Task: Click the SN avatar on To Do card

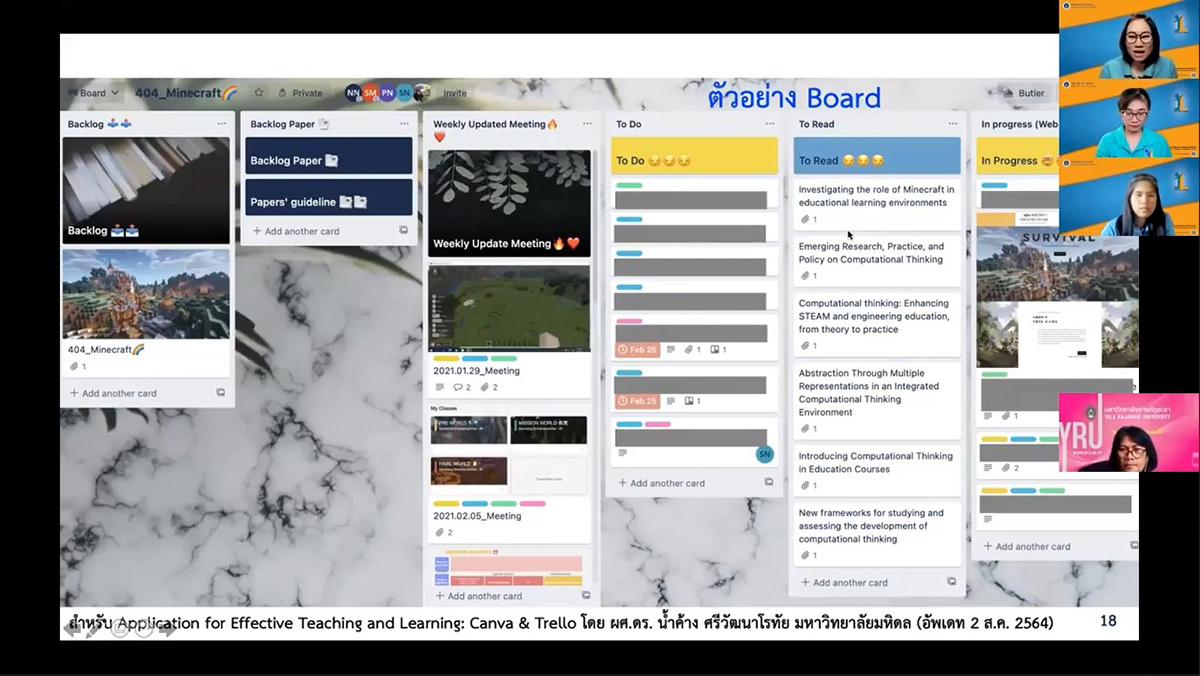Action: coord(764,454)
